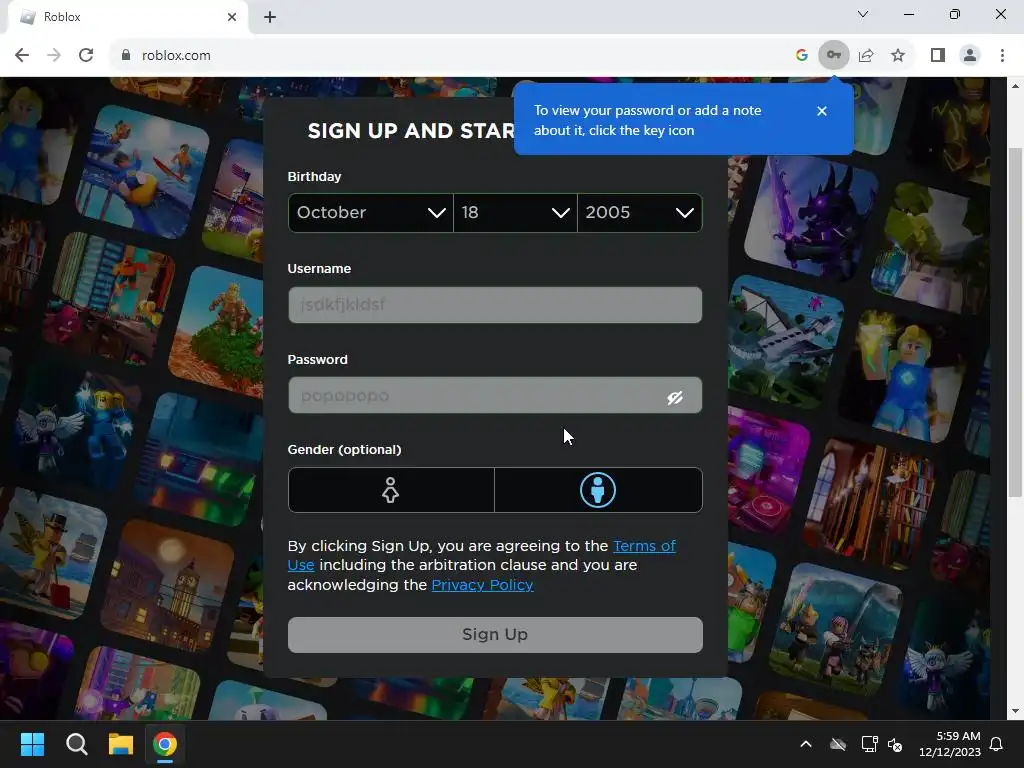Toggle password visibility eye icon

pyautogui.click(x=675, y=397)
